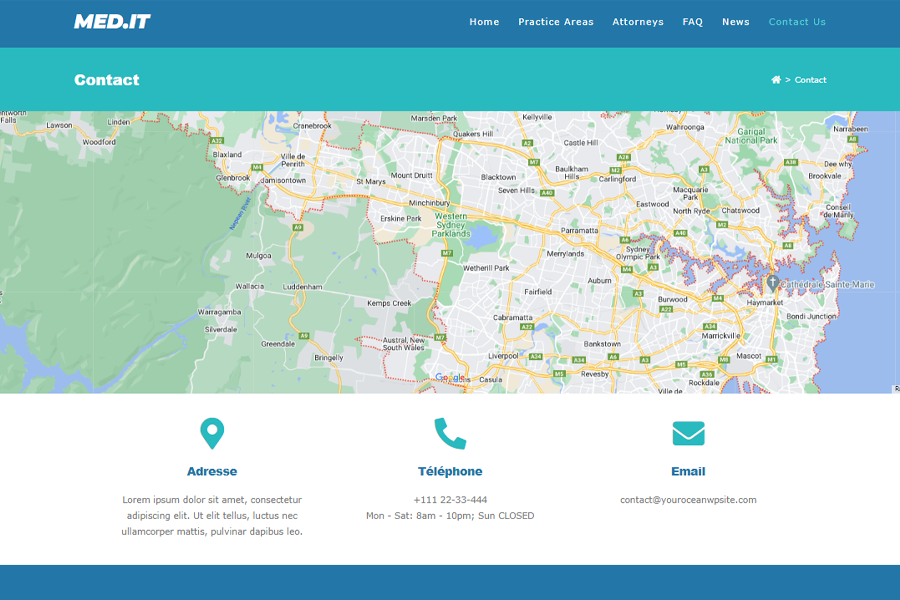This screenshot has width=900, height=600.
Task: Click the MED.IT logo
Action: [112, 22]
